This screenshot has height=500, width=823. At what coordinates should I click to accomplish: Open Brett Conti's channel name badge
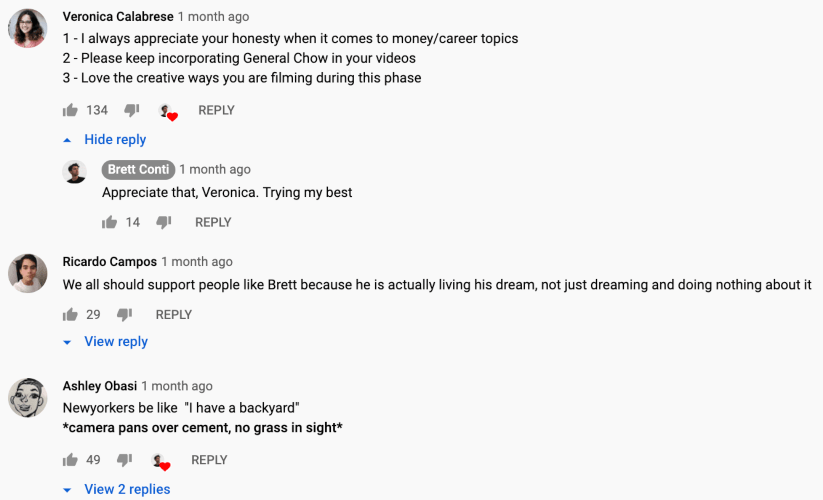click(x=139, y=170)
